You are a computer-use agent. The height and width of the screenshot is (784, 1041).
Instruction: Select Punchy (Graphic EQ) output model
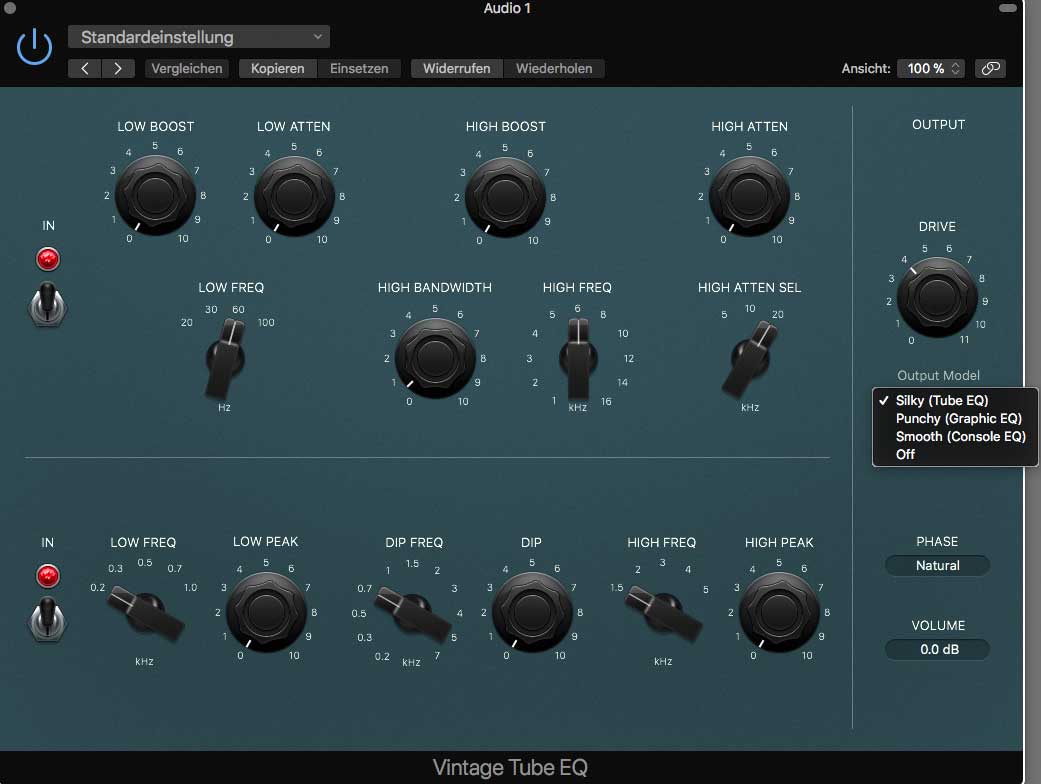958,419
